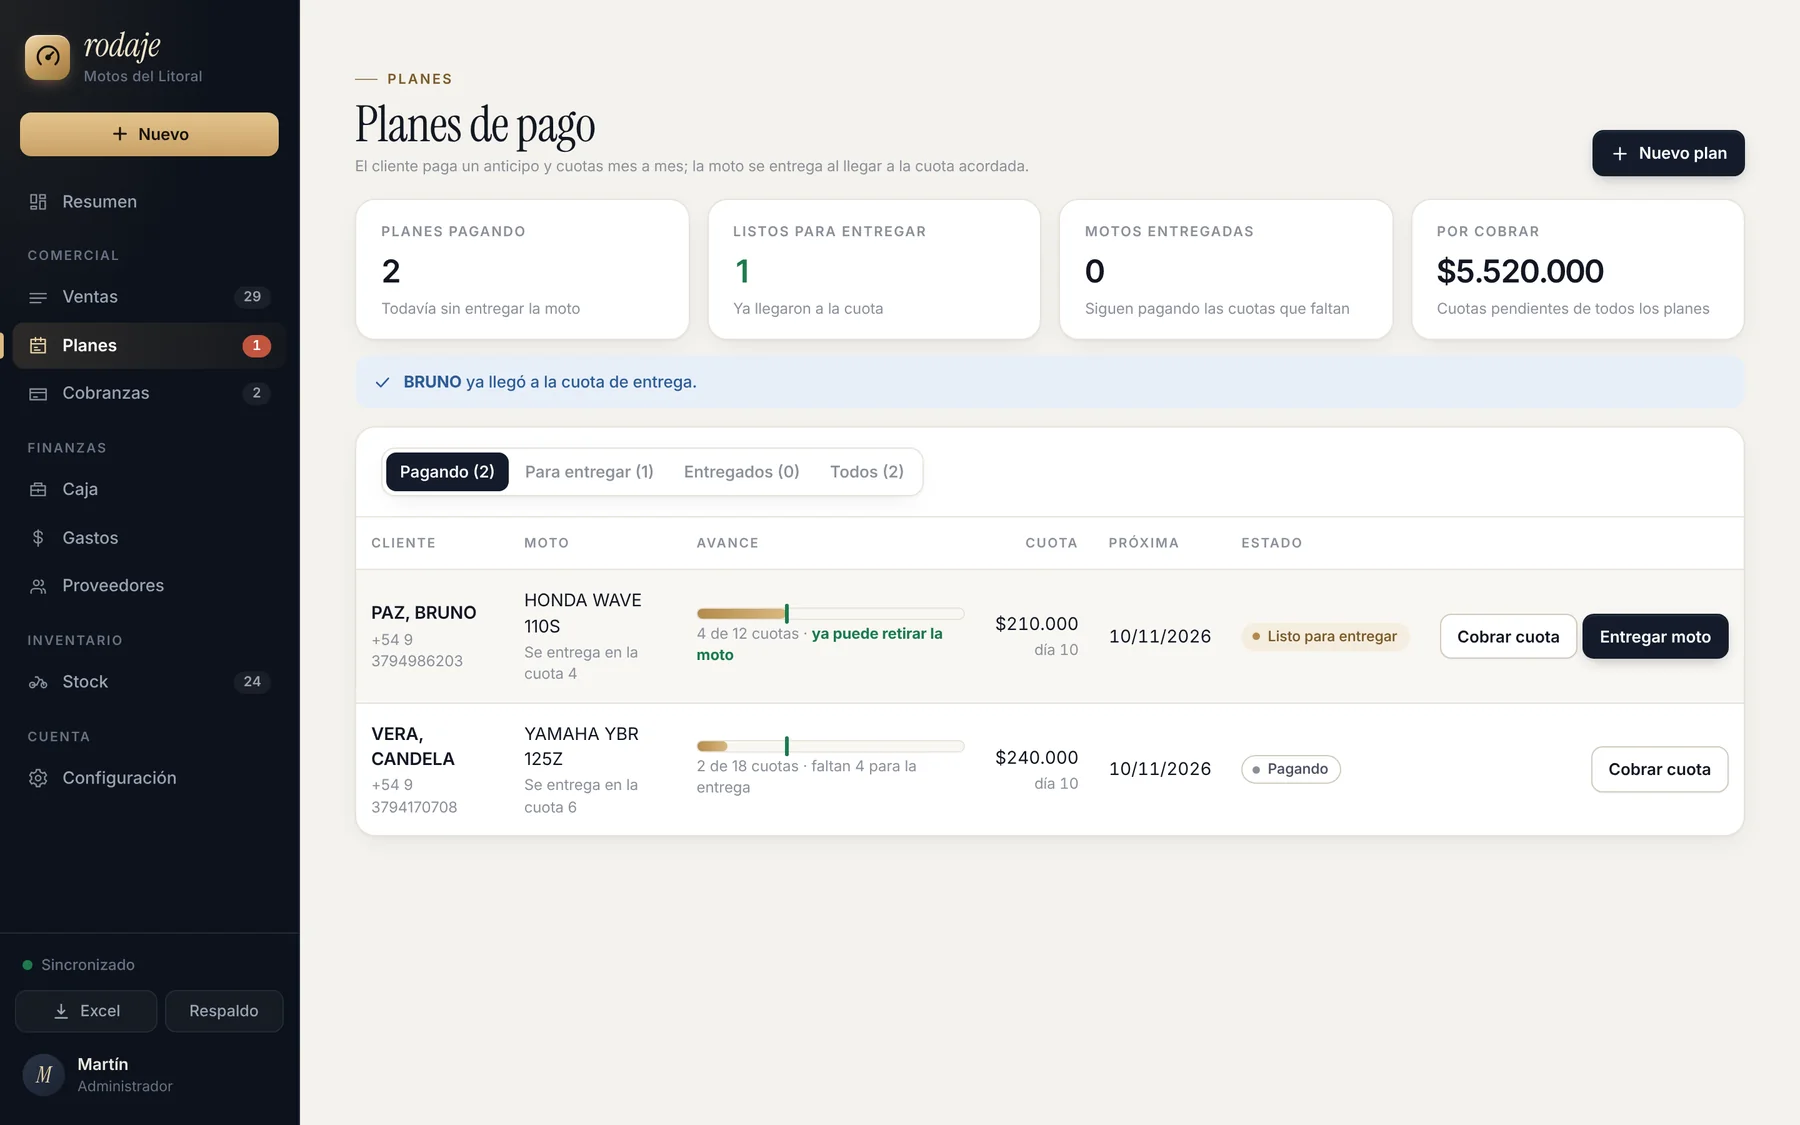Click the Ventas list icon
1800x1125 pixels.
38,297
